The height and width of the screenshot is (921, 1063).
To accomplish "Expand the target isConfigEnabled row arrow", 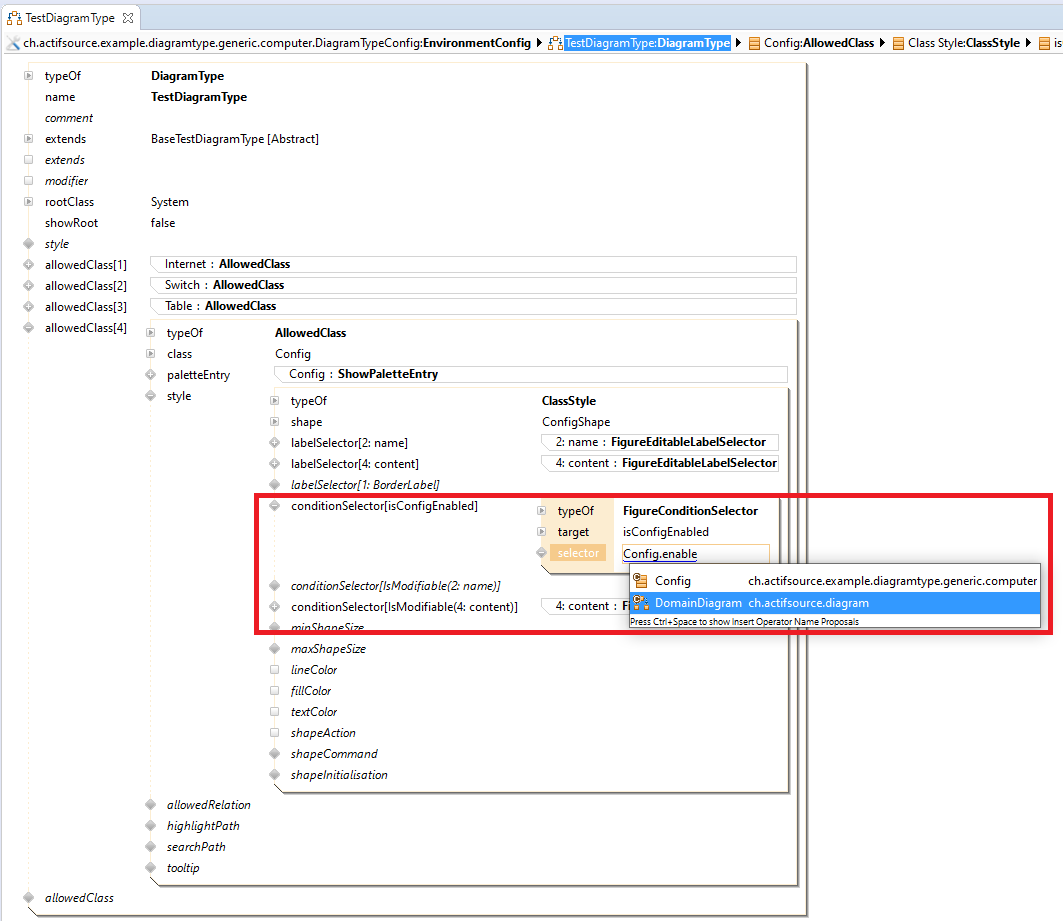I will [541, 532].
